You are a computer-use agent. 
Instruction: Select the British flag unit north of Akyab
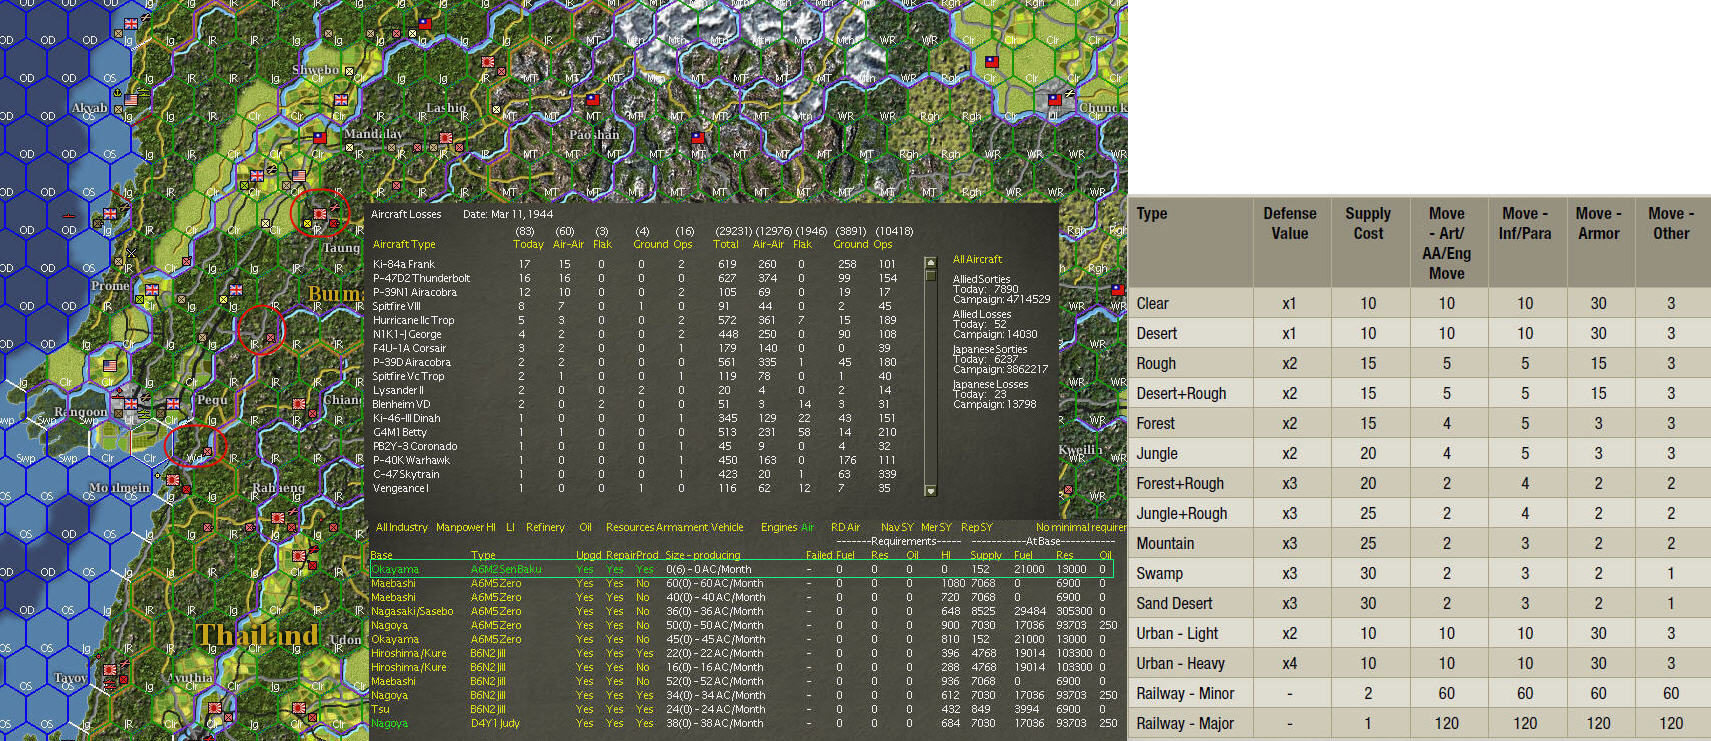(x=131, y=23)
